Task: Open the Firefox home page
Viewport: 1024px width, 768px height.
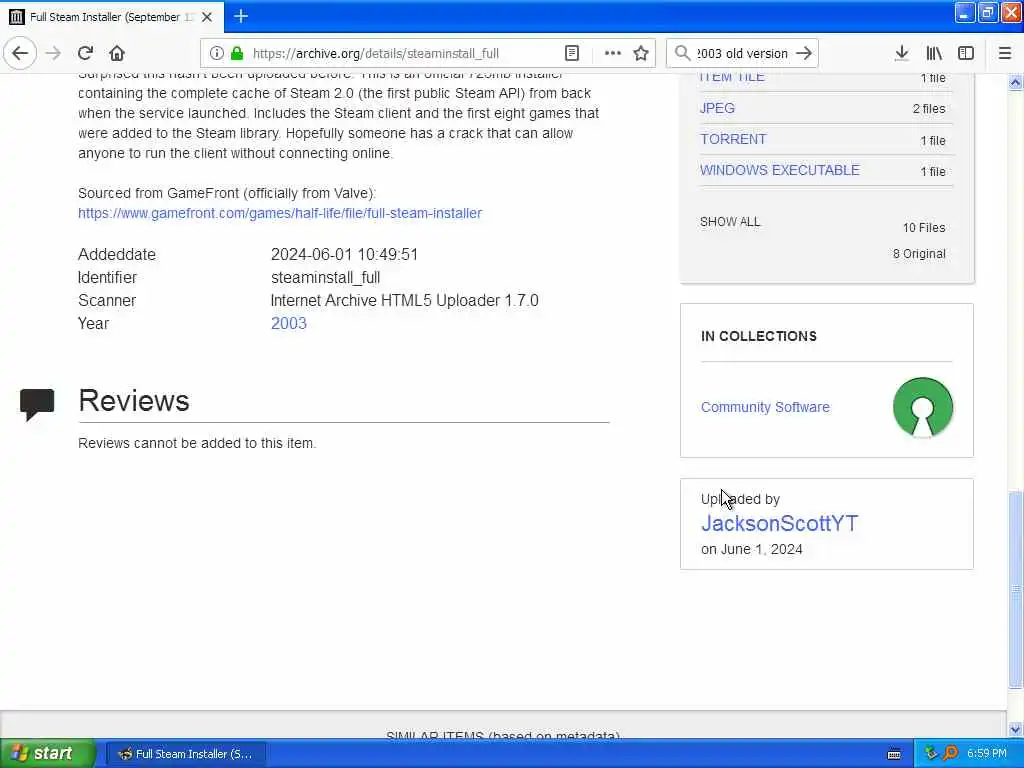Action: (x=117, y=53)
